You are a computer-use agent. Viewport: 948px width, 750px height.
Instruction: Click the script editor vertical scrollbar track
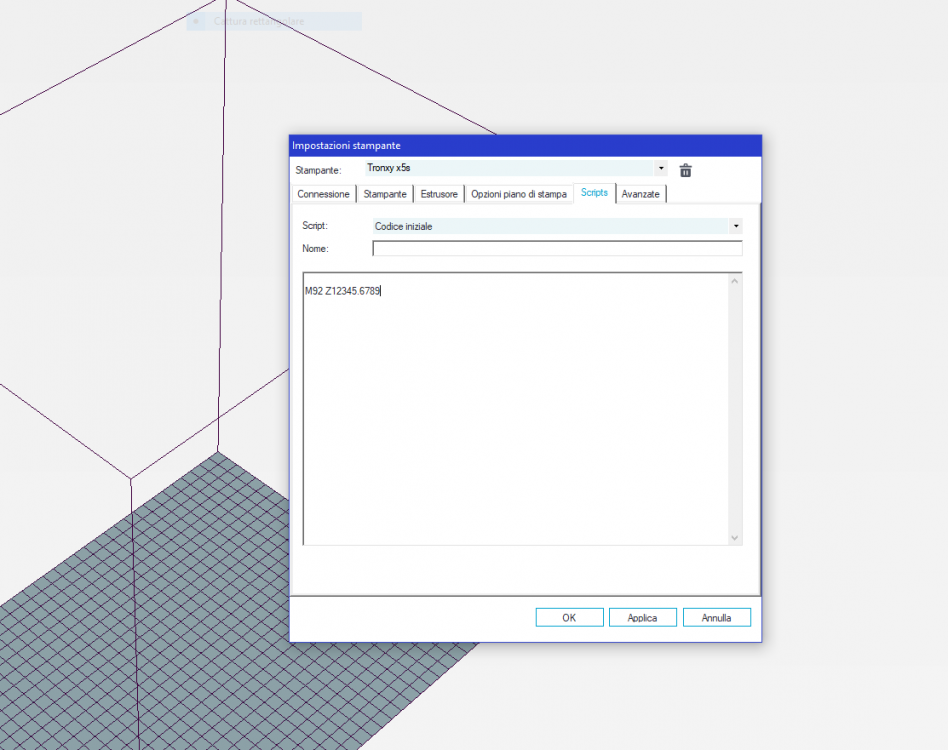735,410
